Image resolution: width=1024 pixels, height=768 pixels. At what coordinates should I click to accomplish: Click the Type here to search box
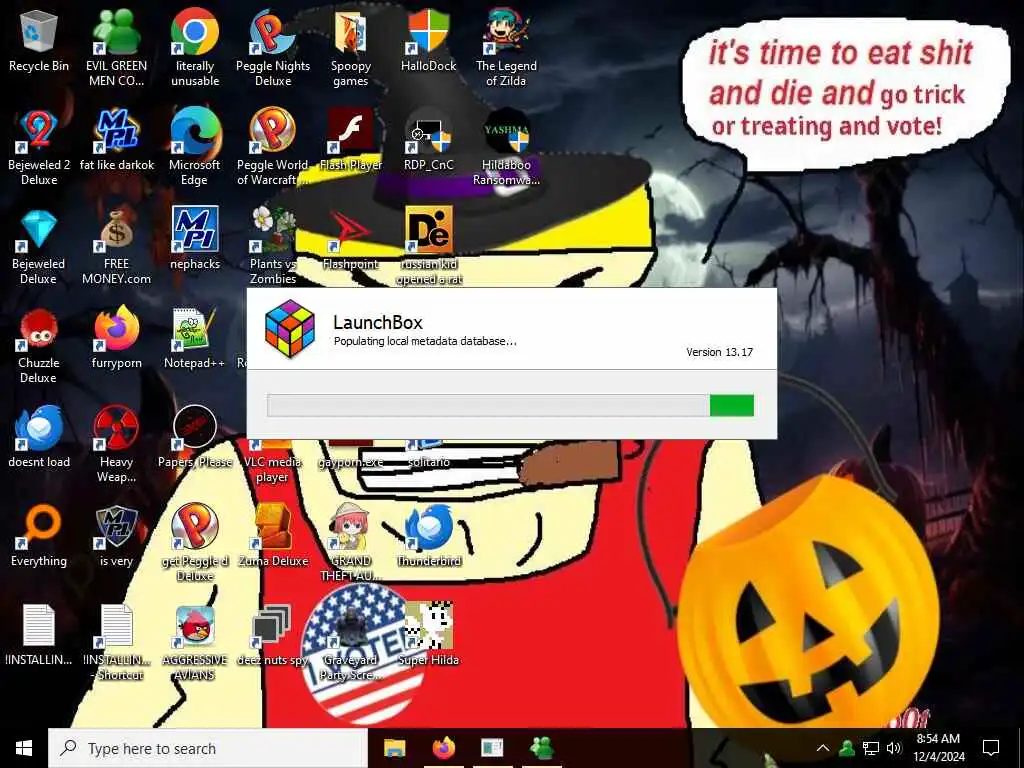[x=208, y=748]
